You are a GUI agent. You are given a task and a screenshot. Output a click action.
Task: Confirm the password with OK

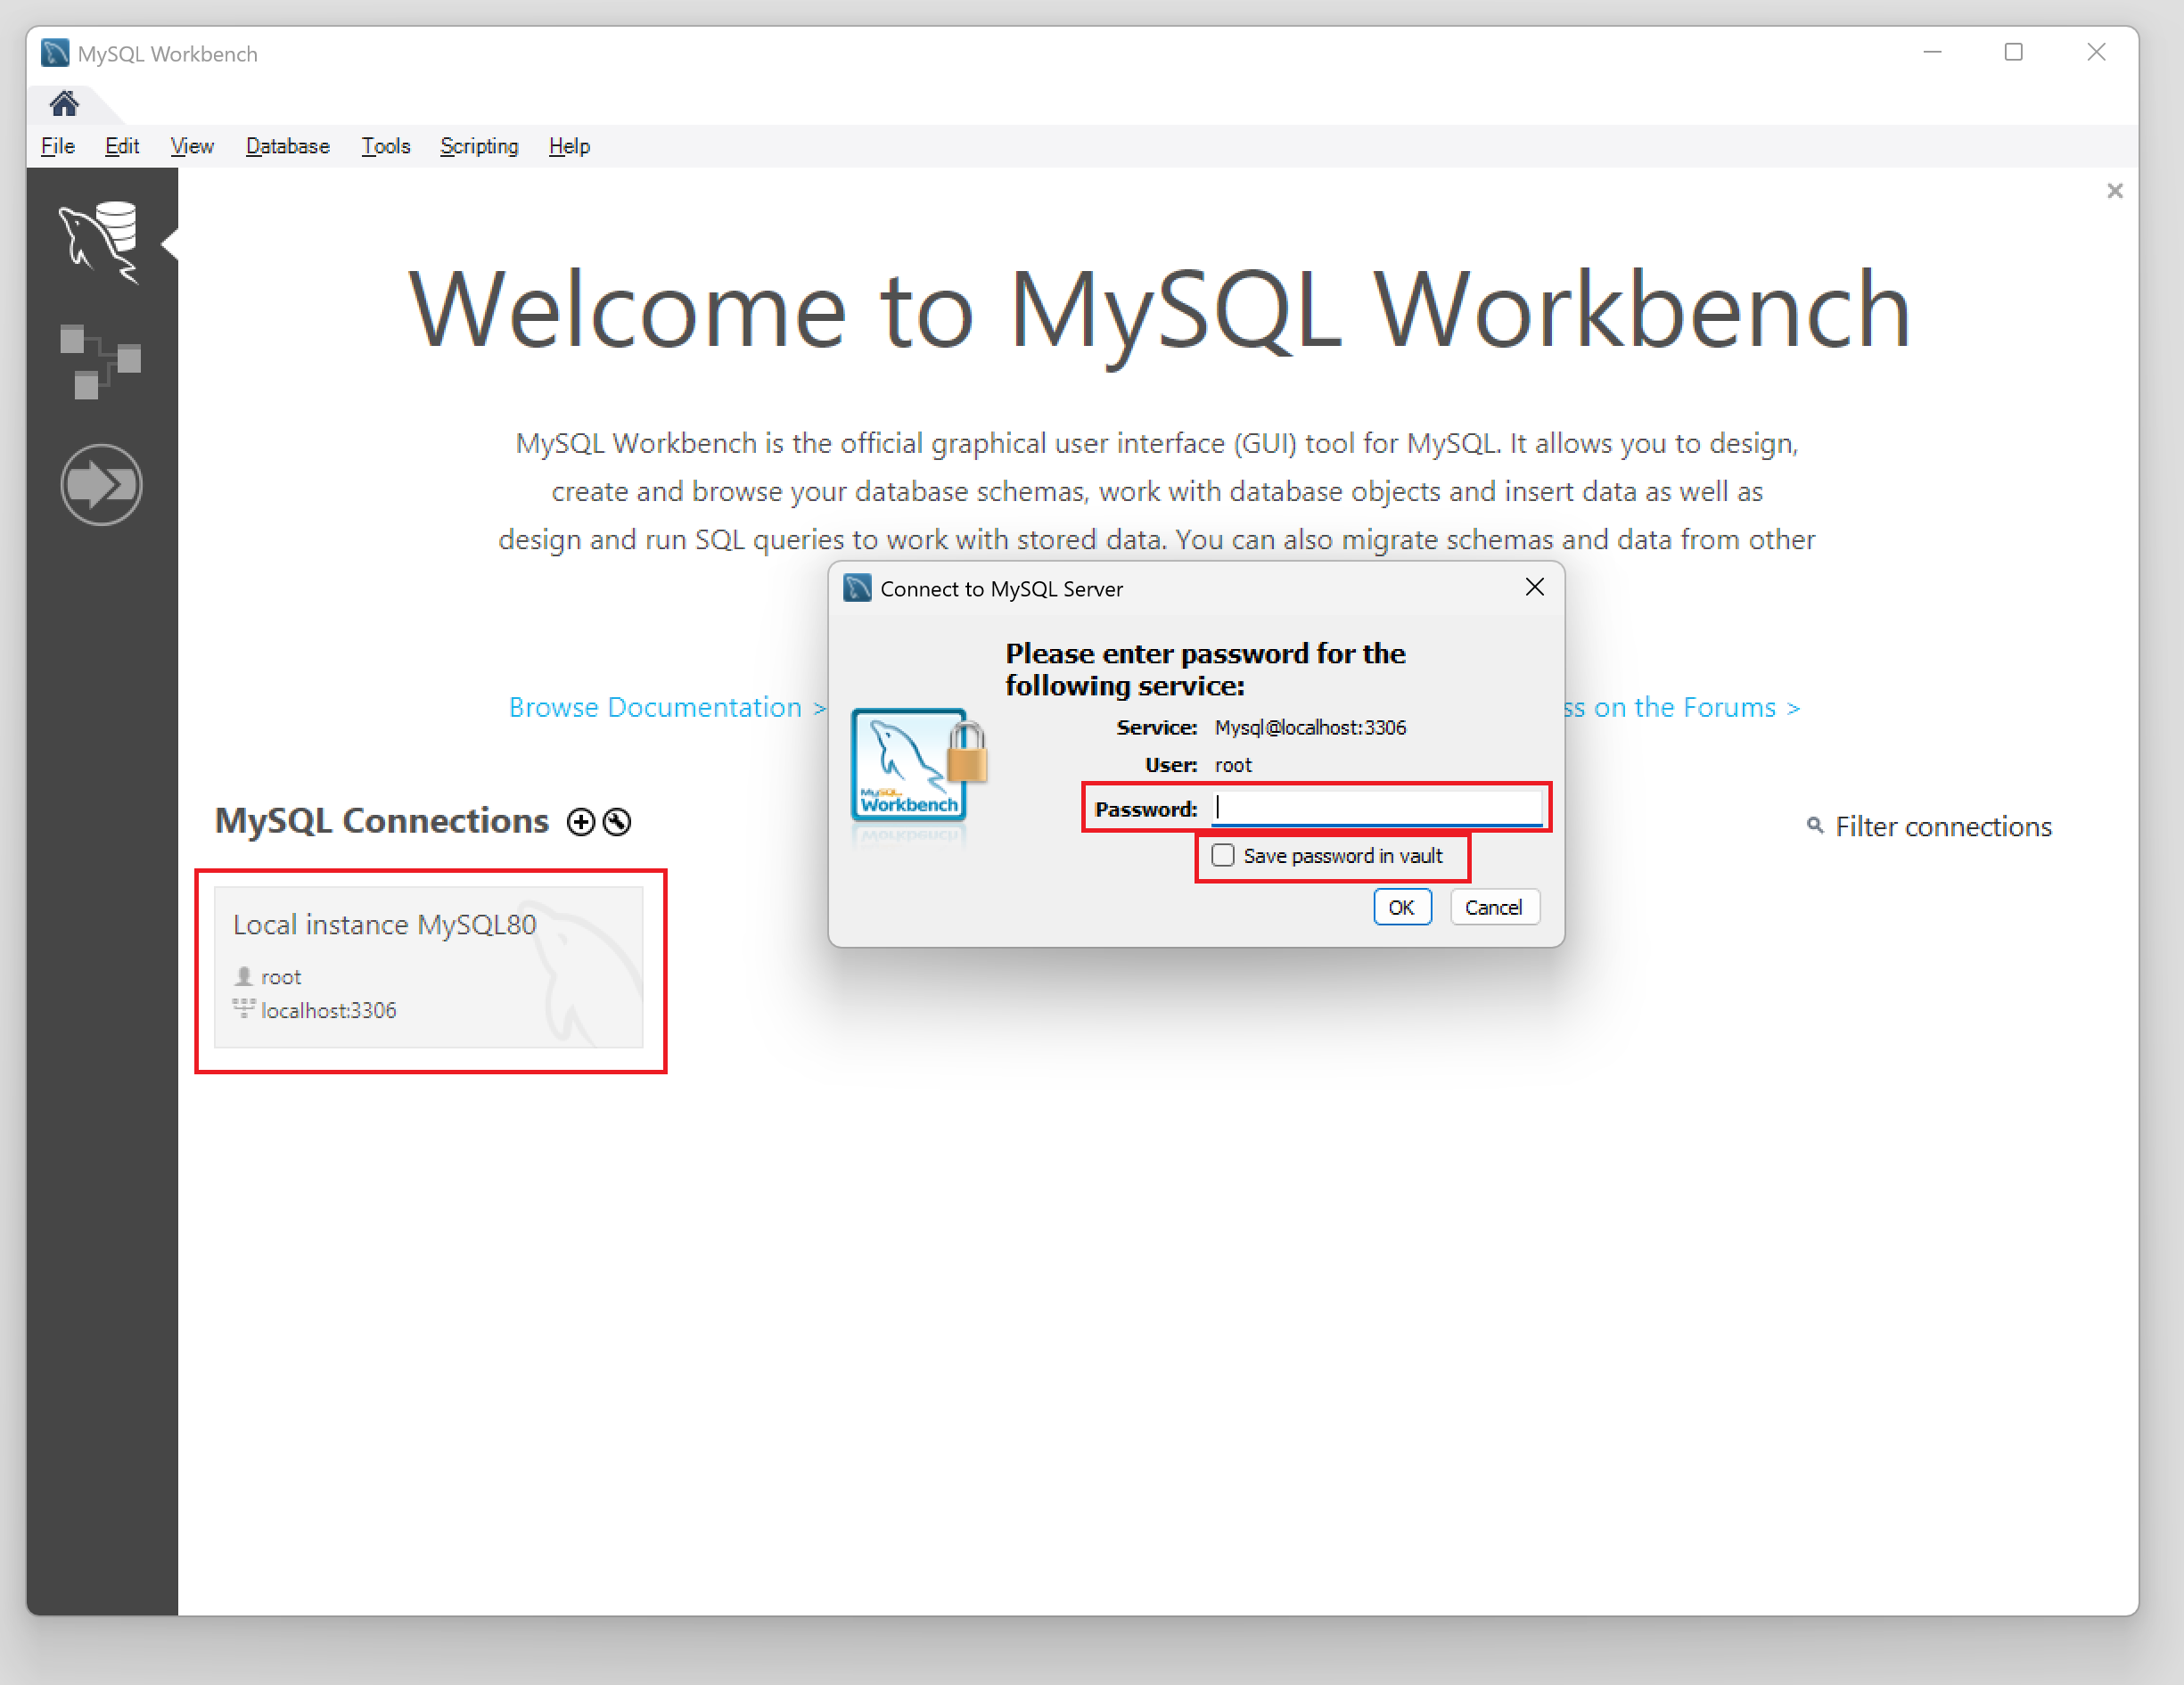[1401, 907]
